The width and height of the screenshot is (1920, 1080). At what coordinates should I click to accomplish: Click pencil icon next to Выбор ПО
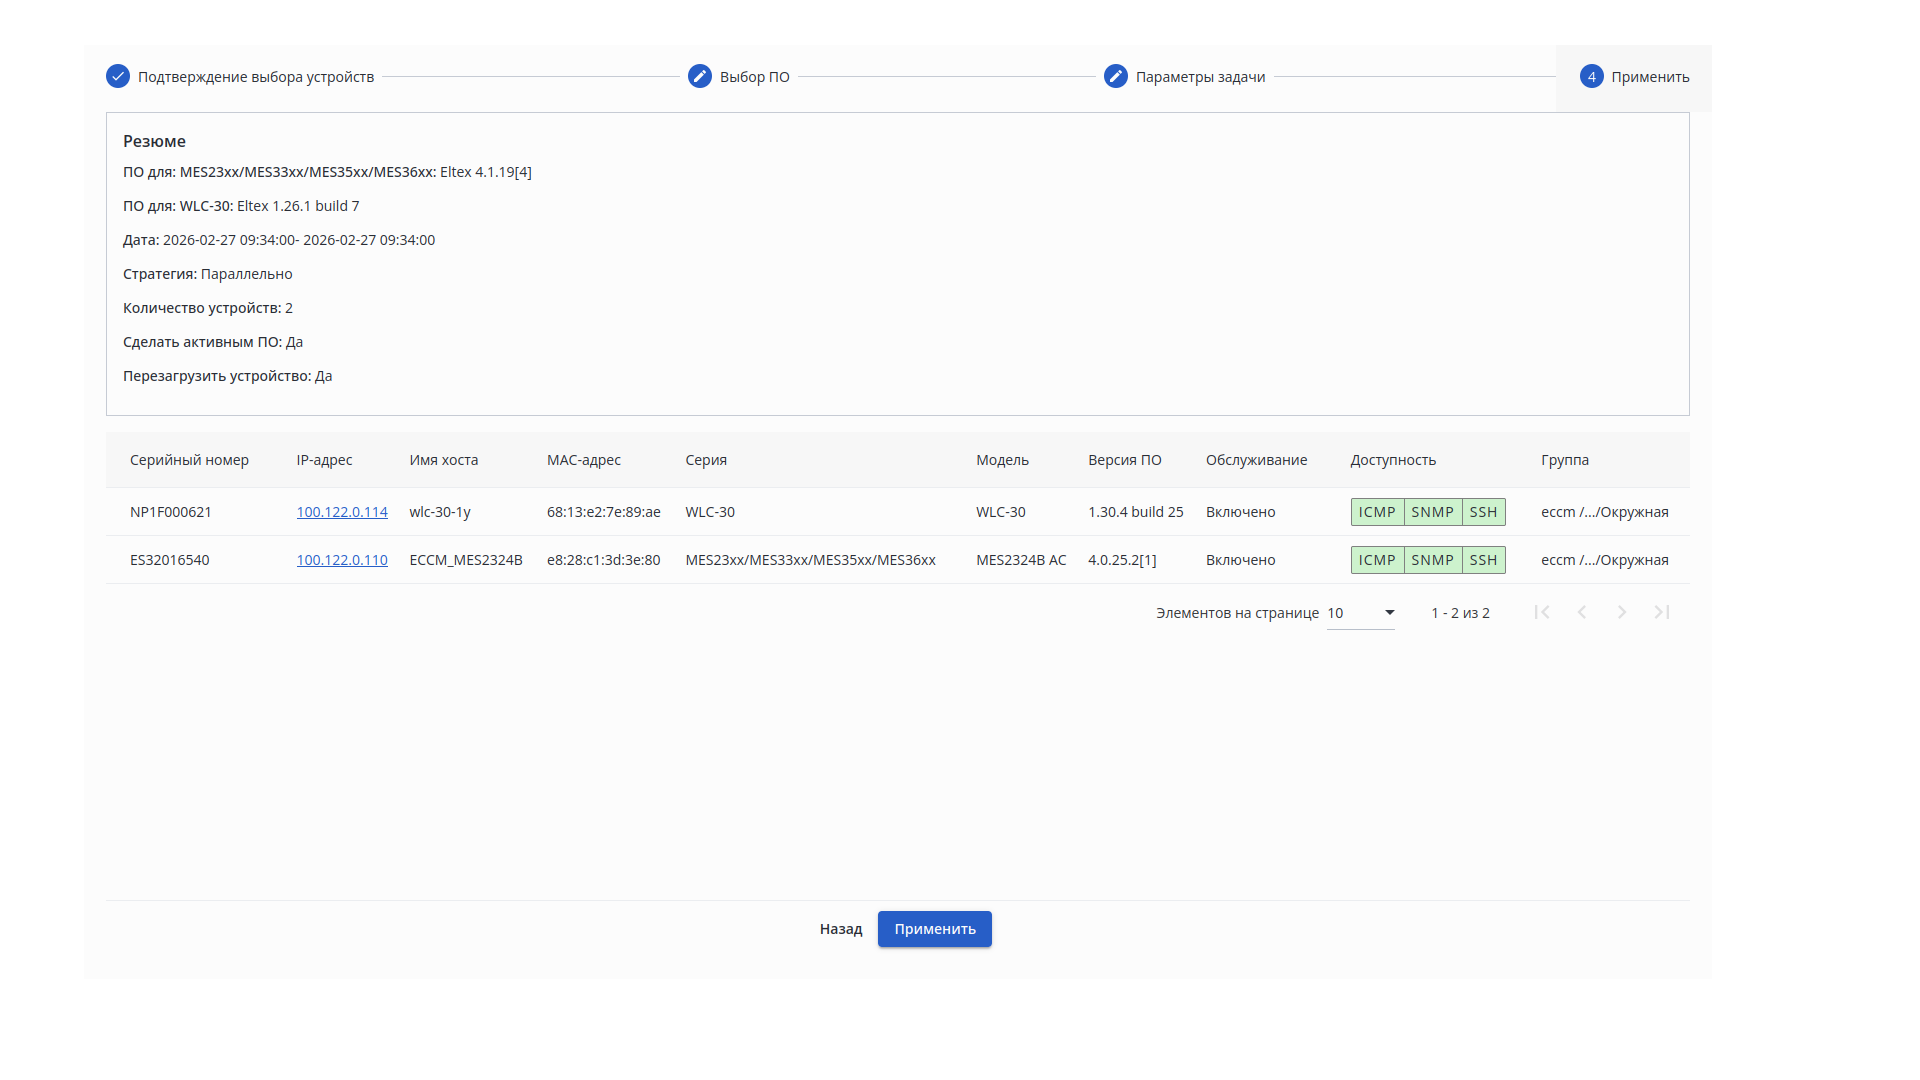pyautogui.click(x=700, y=76)
